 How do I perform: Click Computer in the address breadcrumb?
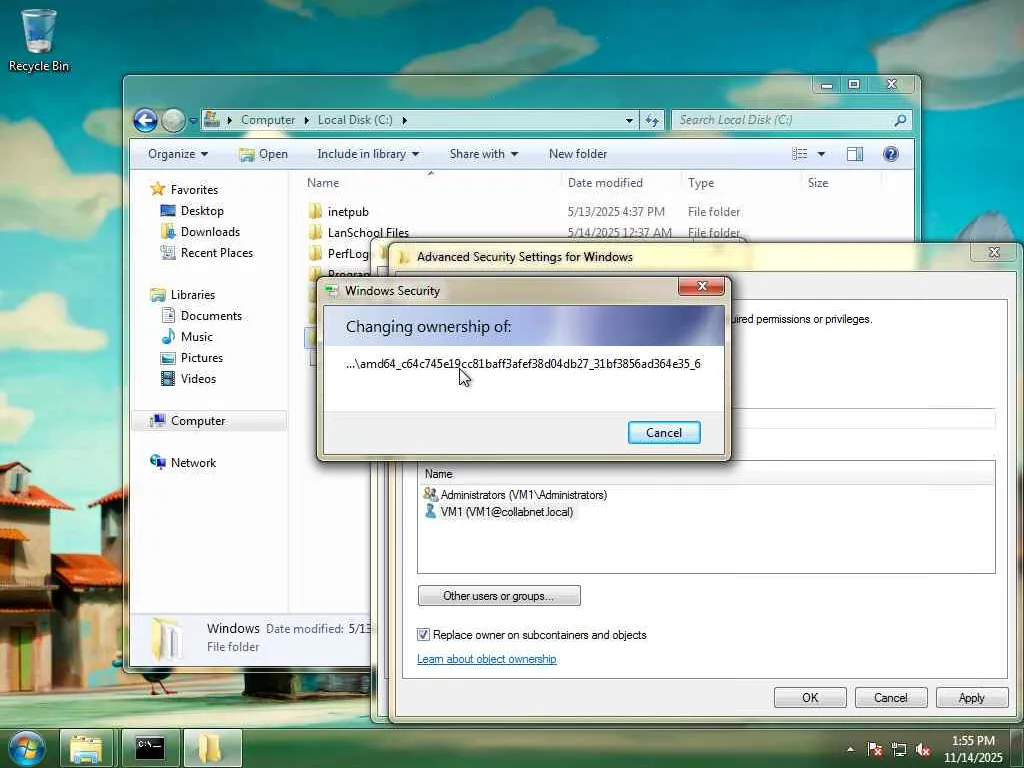click(268, 120)
